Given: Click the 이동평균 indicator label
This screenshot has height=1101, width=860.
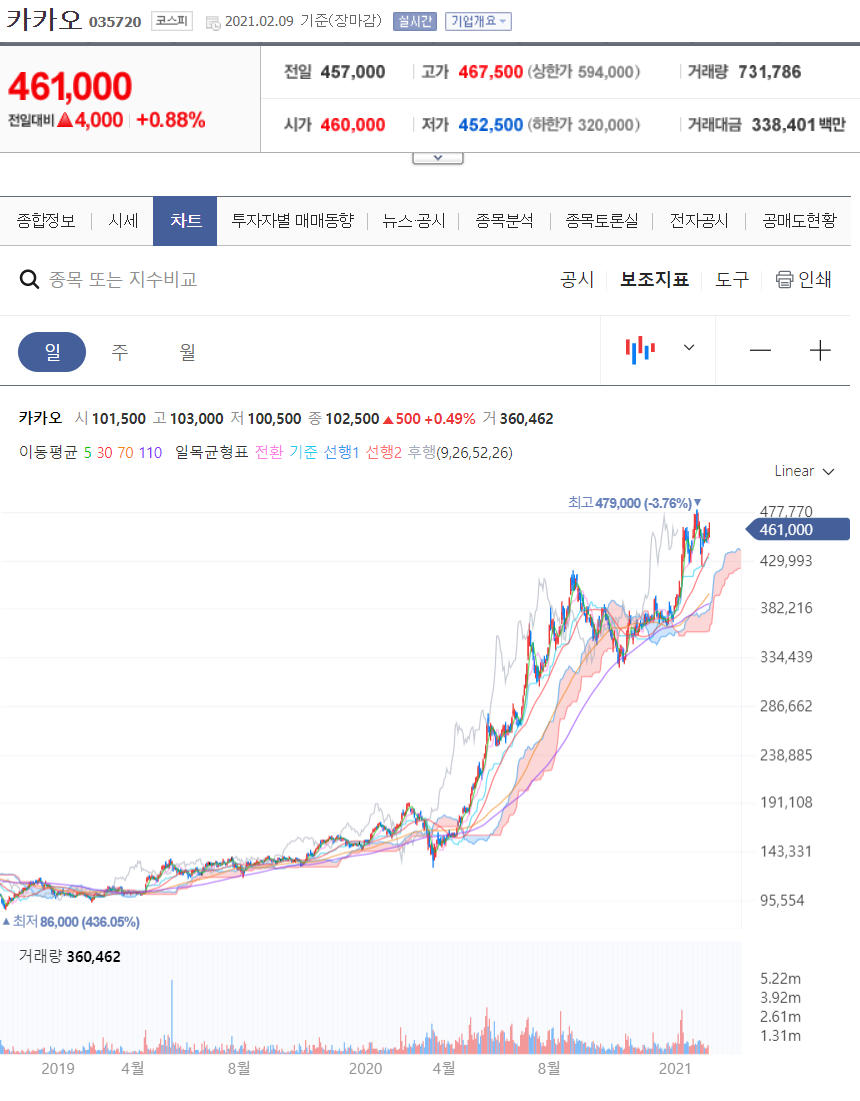Looking at the screenshot, I should coord(48,452).
